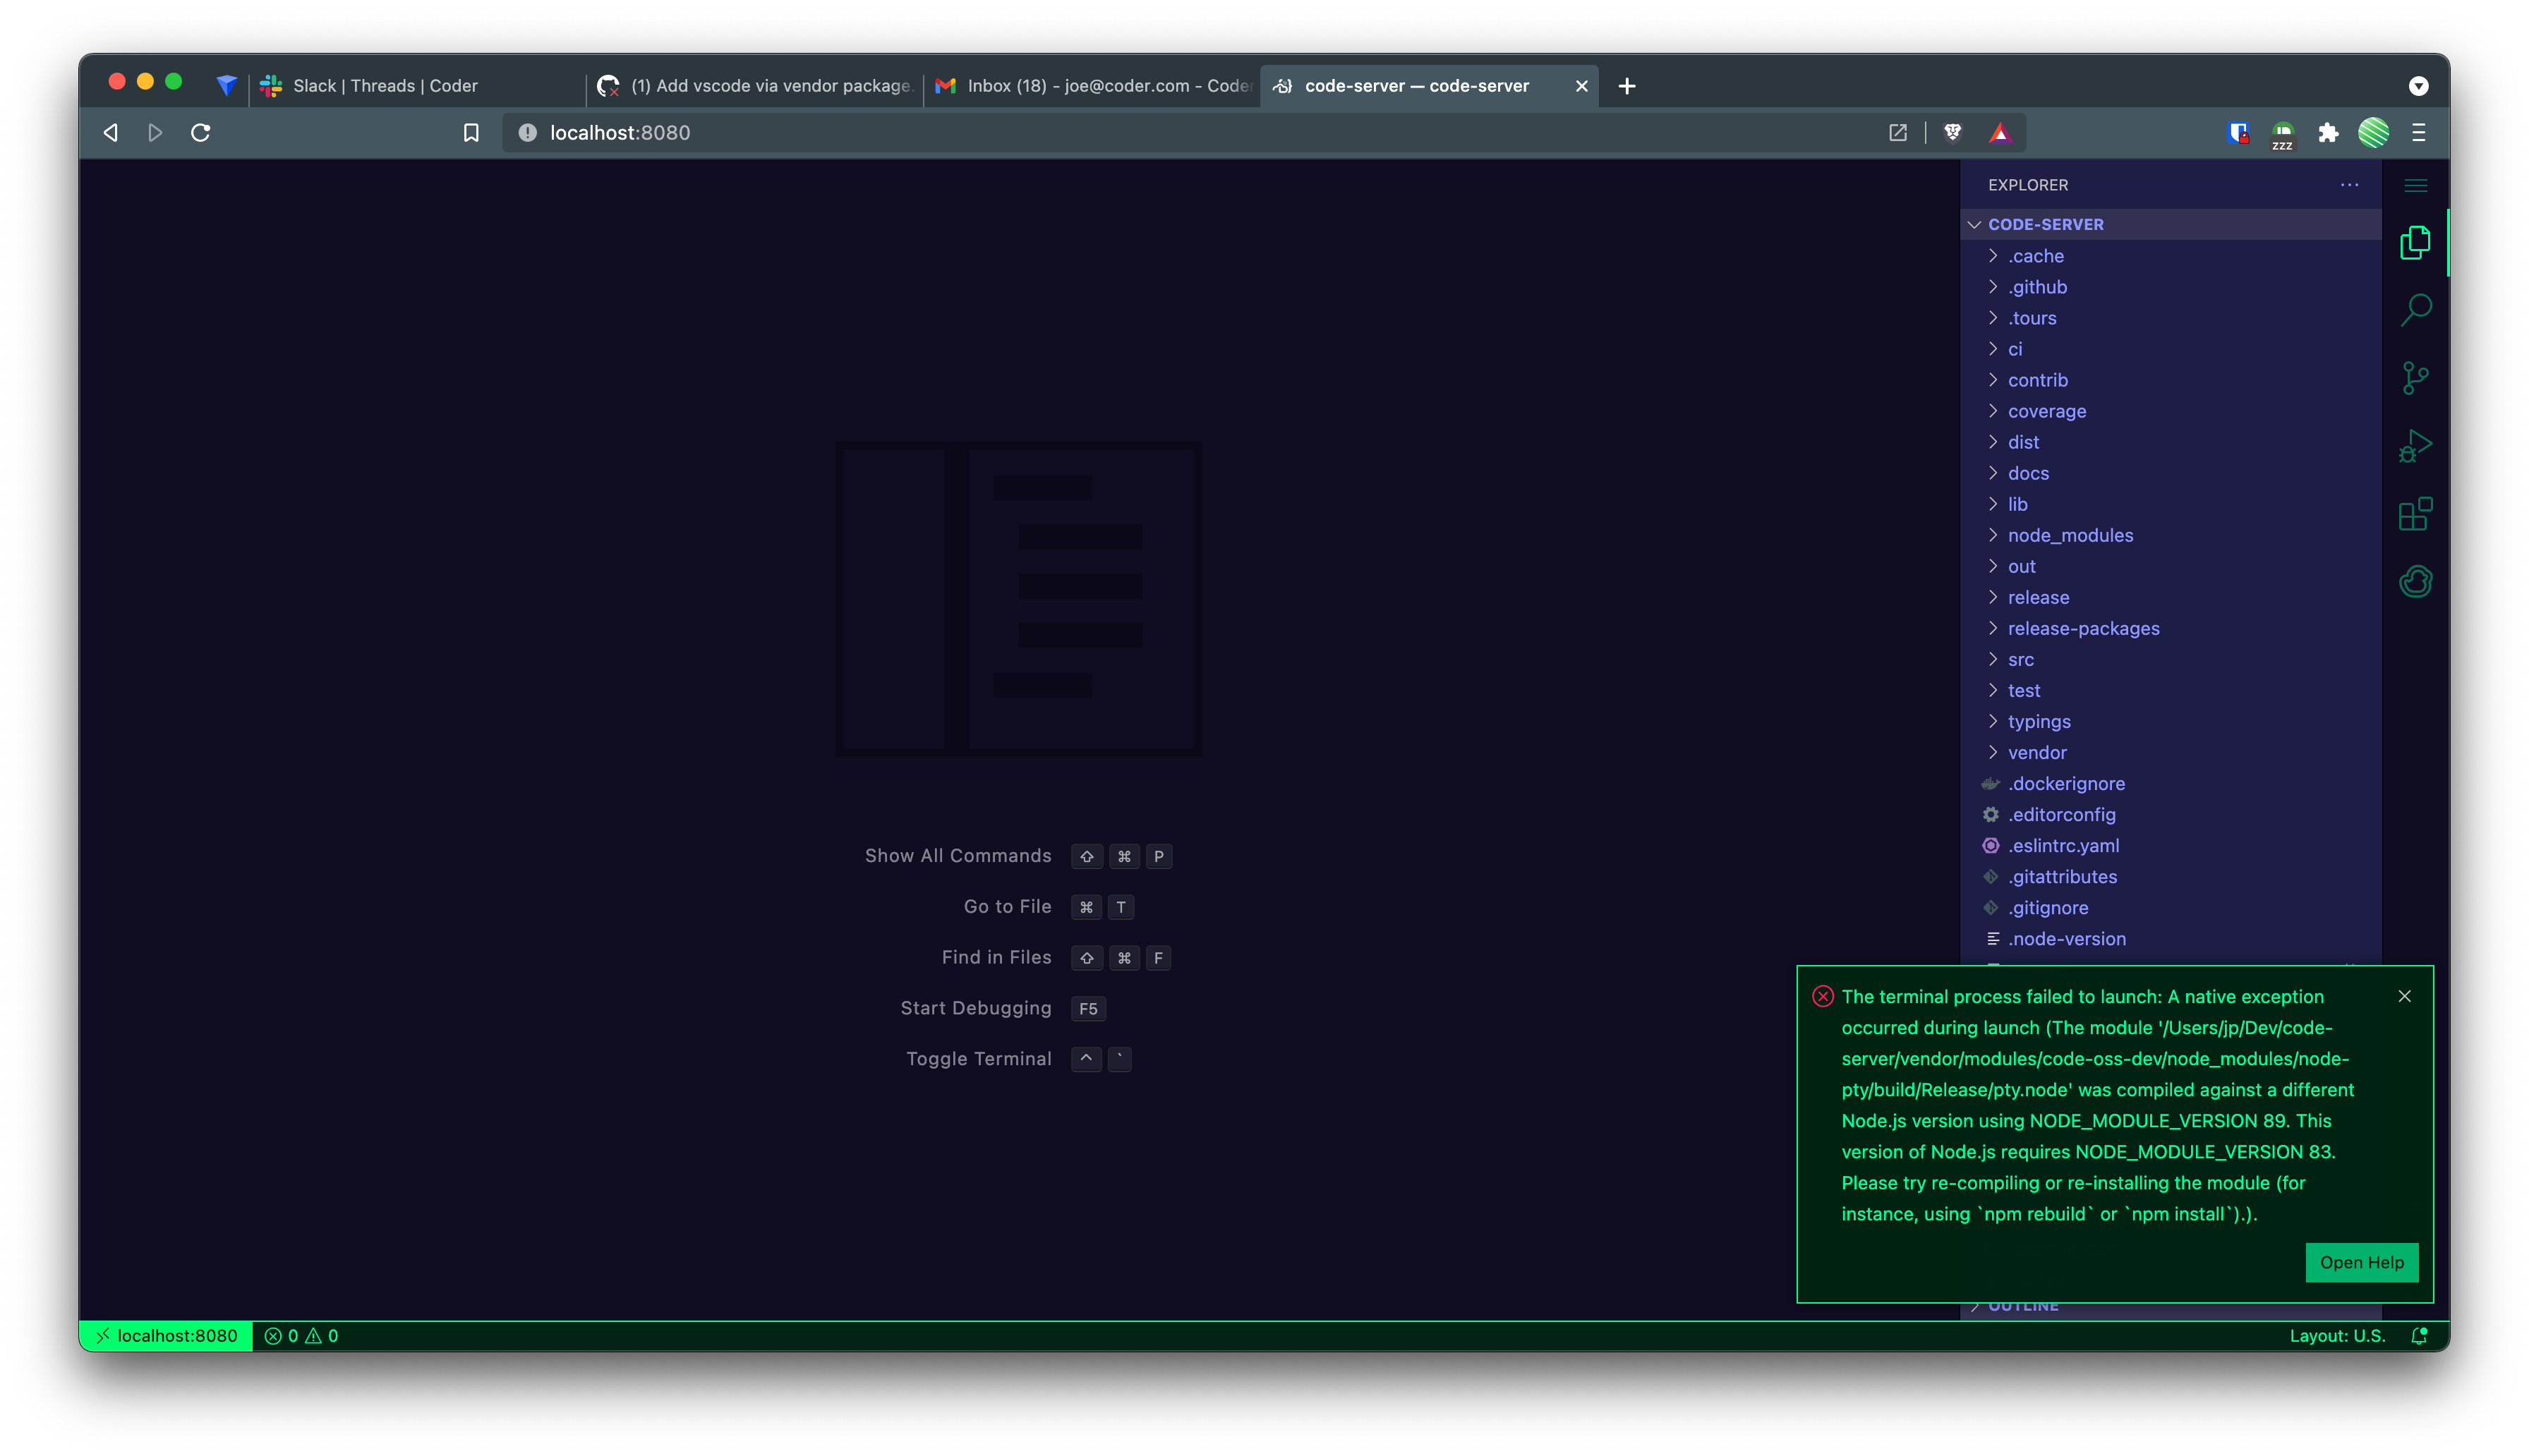Expand the vendor folder
This screenshot has width=2529, height=1456.
pyautogui.click(x=2170, y=752)
